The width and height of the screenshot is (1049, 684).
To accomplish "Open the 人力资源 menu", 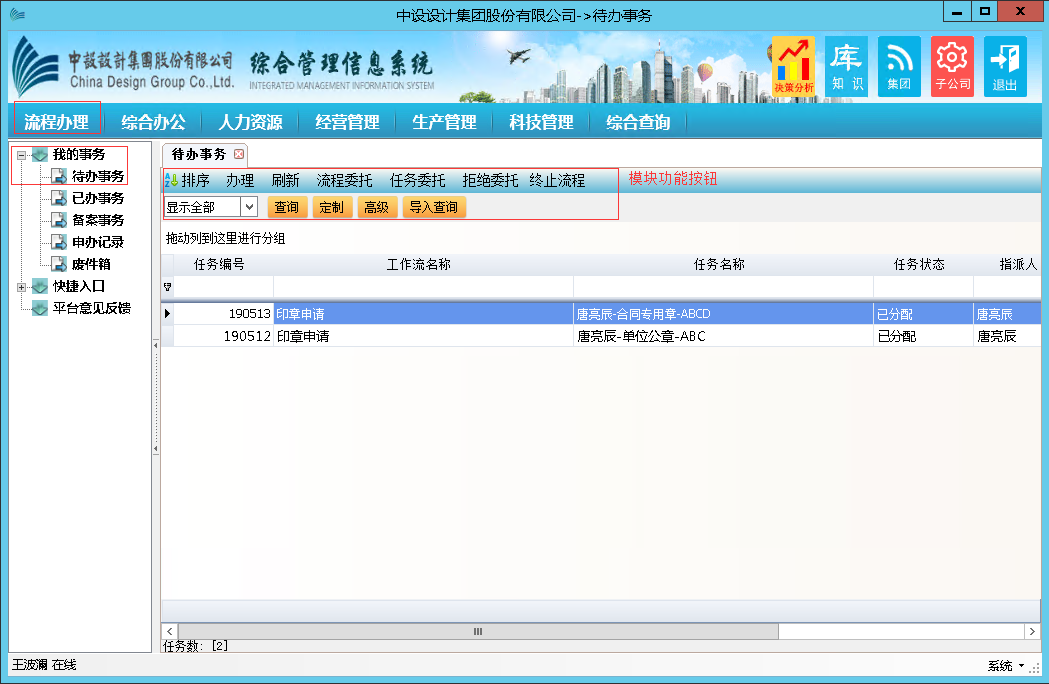I will pyautogui.click(x=250, y=122).
